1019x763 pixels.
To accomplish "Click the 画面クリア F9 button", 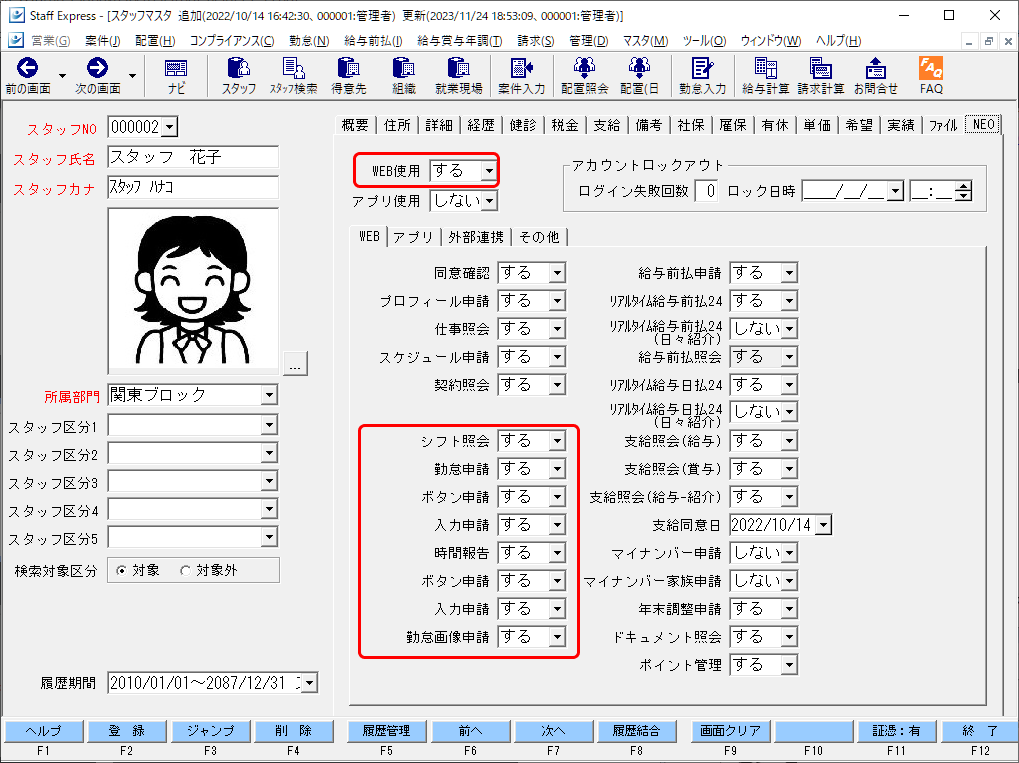I will [730, 731].
